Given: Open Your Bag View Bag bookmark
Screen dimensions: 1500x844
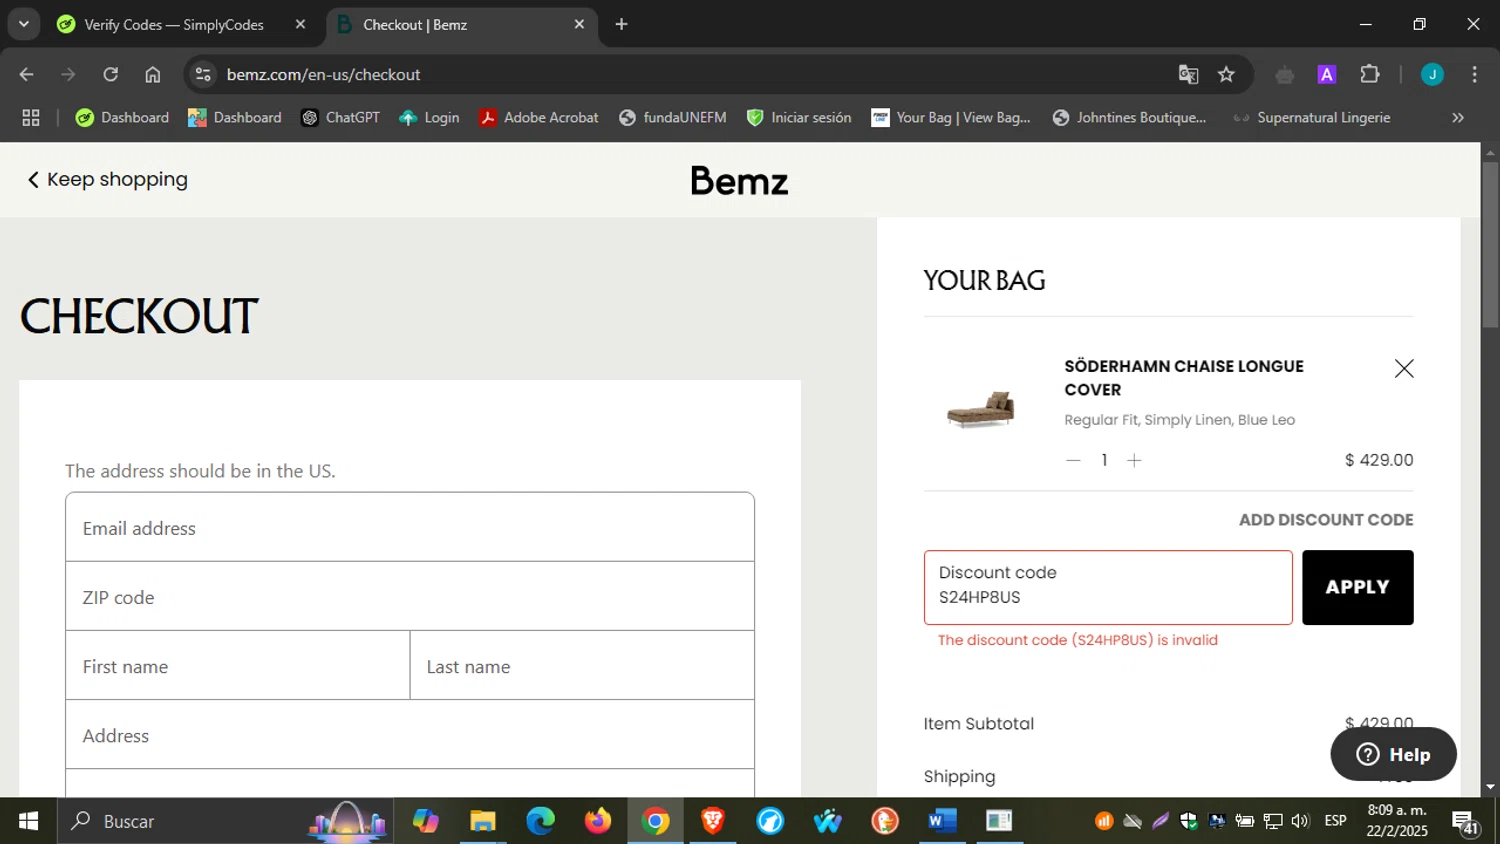Looking at the screenshot, I should [x=951, y=118].
